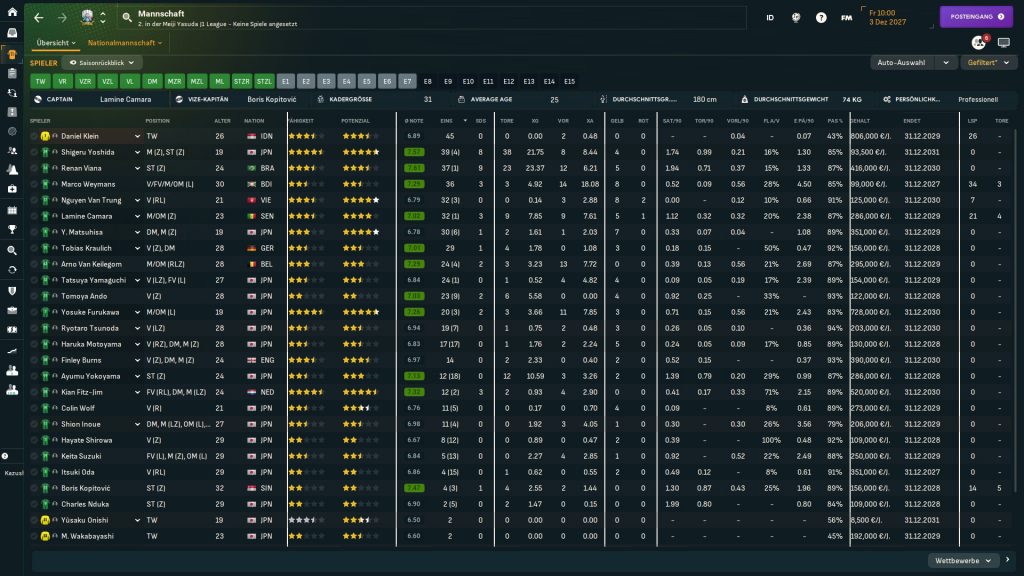Open the search magnifier in the top bar
This screenshot has width=1024, height=576.
click(x=127, y=17)
